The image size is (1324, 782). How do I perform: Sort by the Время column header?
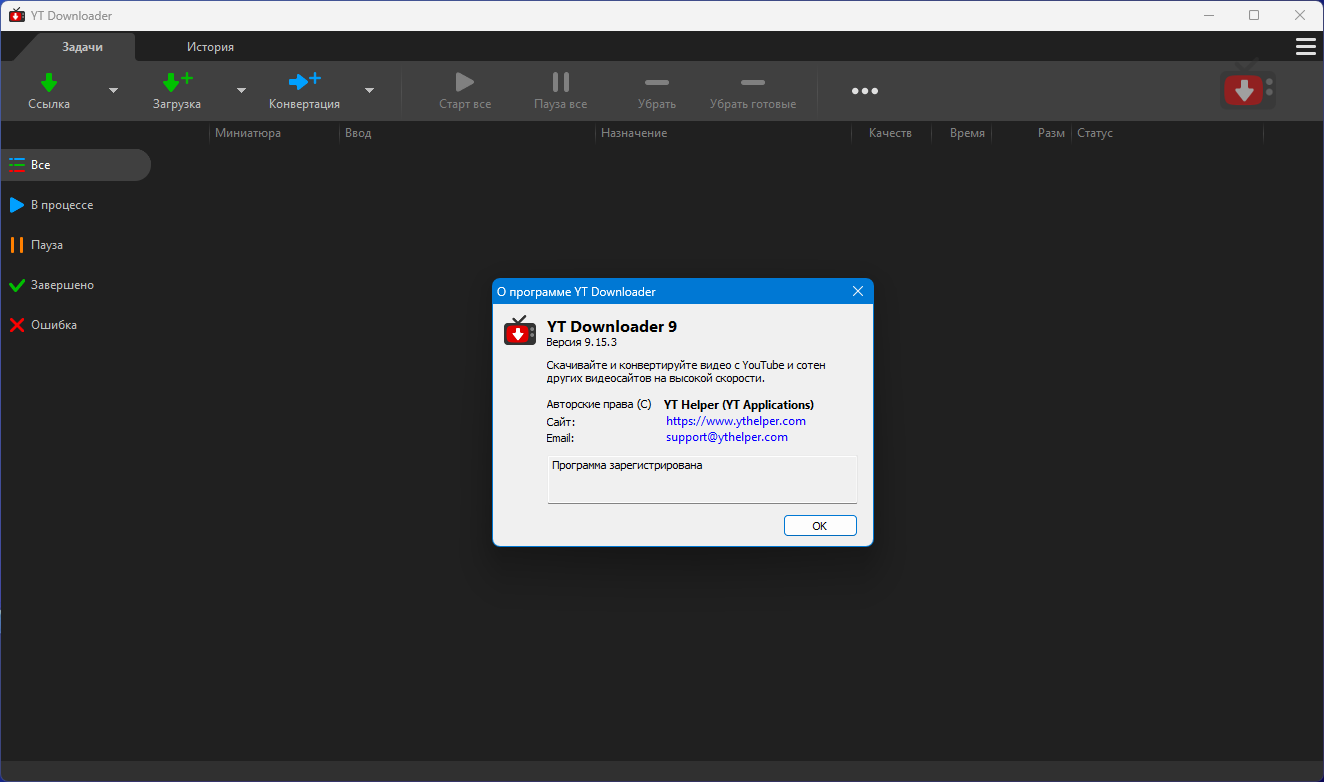pyautogui.click(x=961, y=133)
